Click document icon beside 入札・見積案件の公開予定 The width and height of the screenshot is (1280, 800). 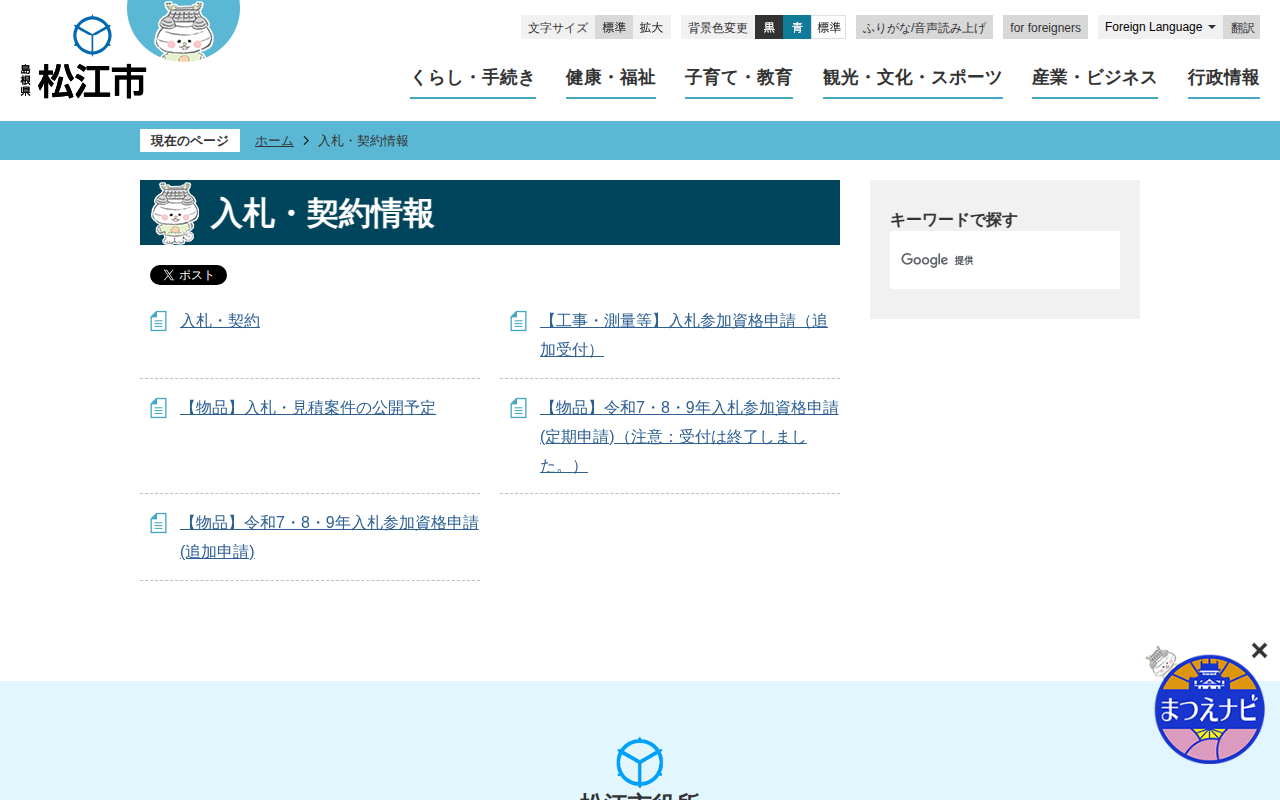(x=158, y=408)
